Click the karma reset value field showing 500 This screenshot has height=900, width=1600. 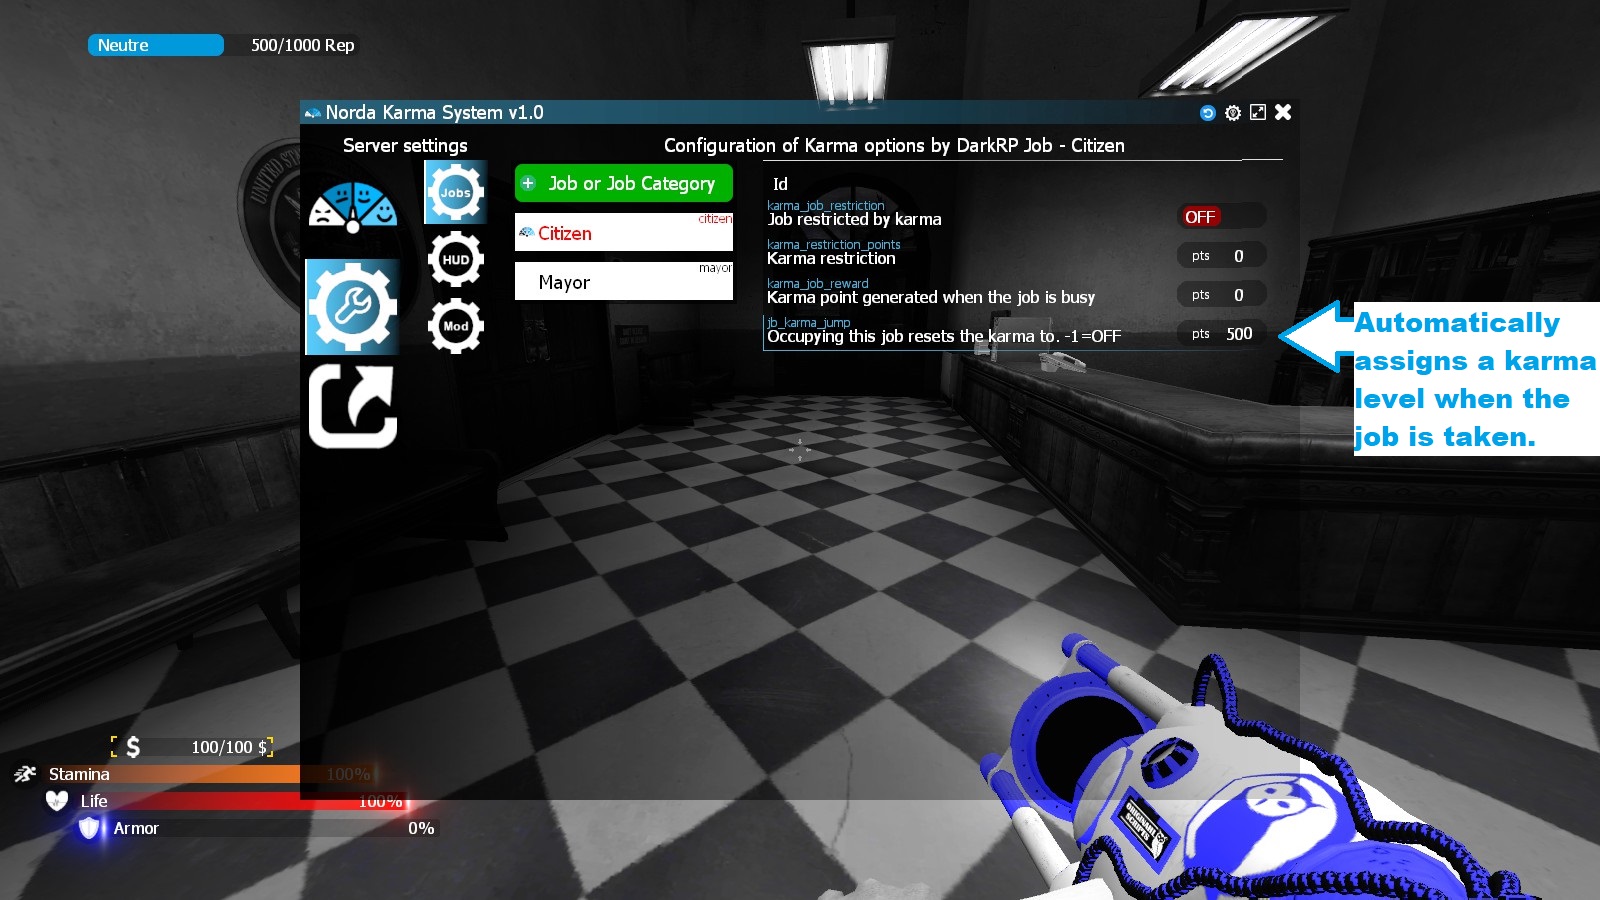[x=1221, y=334]
